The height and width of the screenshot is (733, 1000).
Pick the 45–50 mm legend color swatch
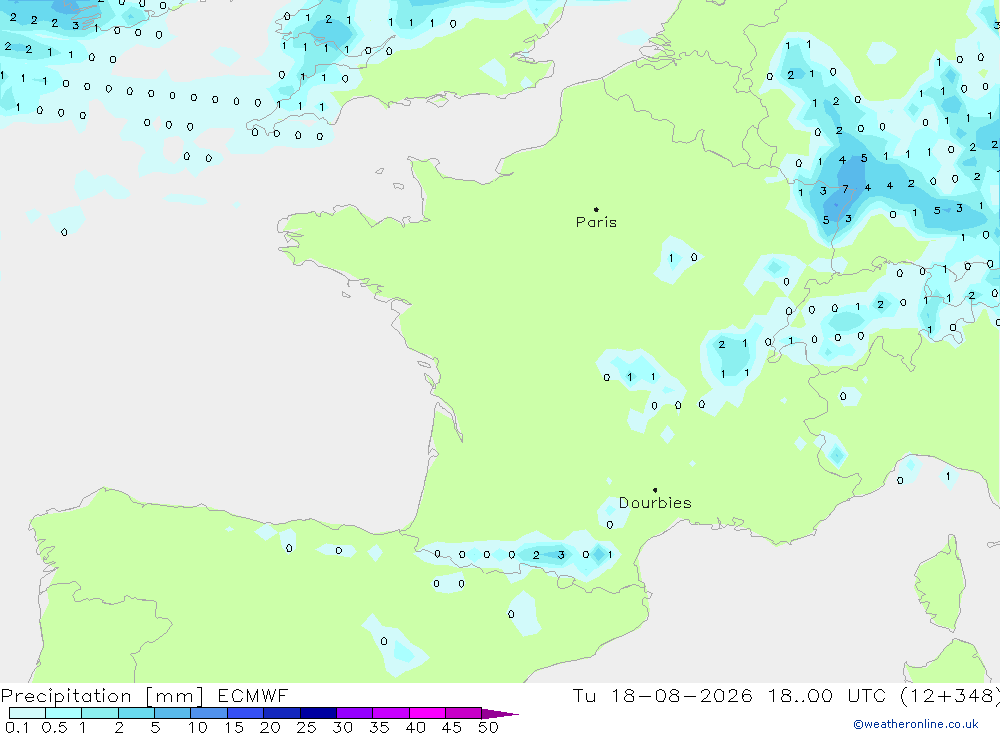click(x=464, y=713)
